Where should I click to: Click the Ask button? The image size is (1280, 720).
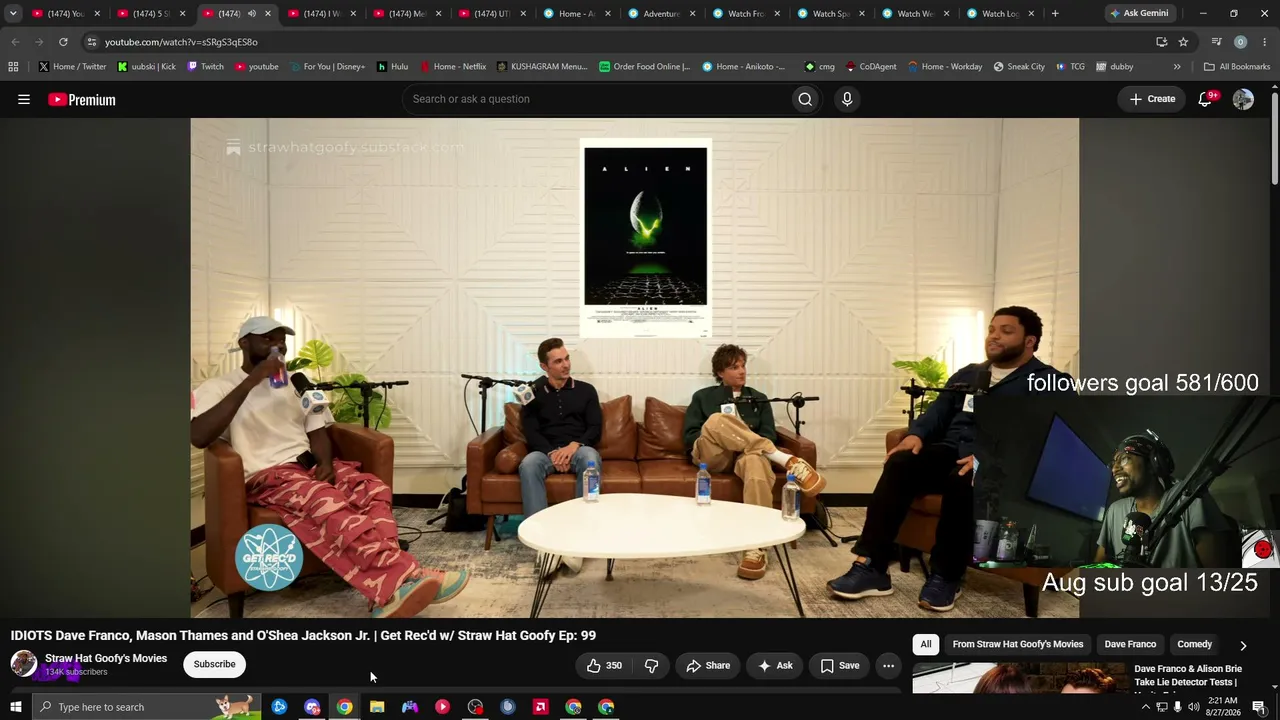(x=775, y=666)
